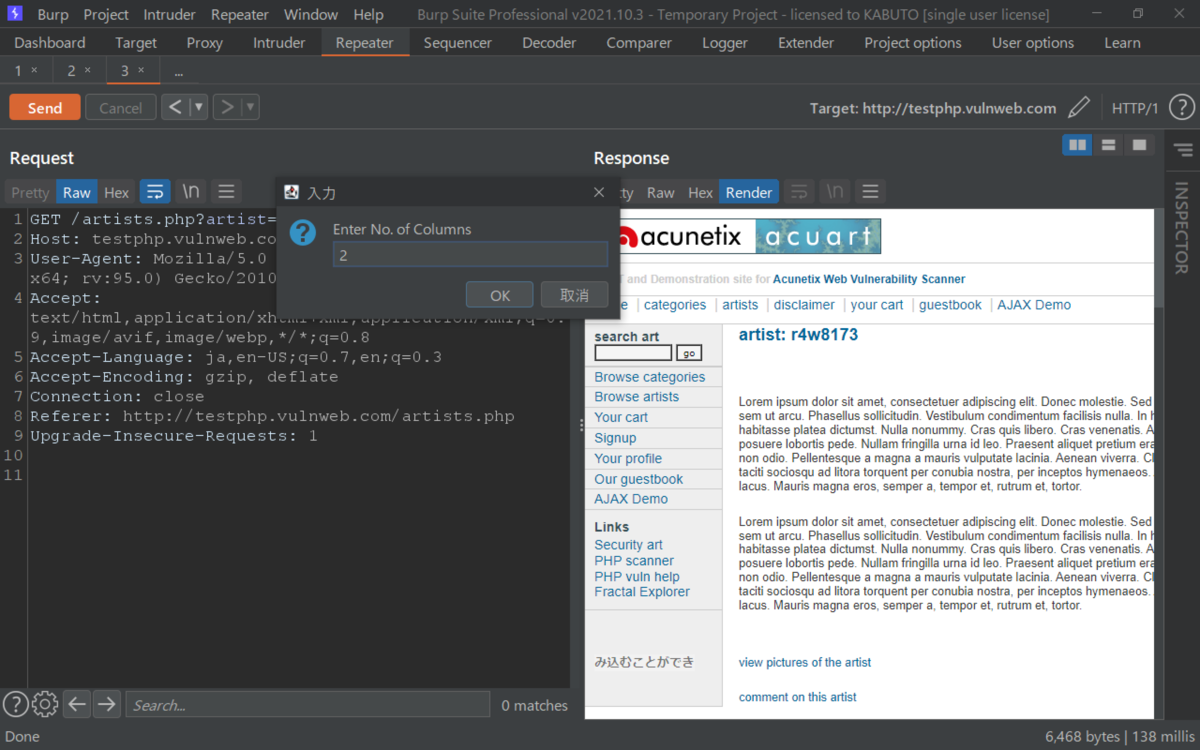This screenshot has width=1200, height=750.
Task: Select the HTTP/1 protocol indicator
Action: [1135, 108]
